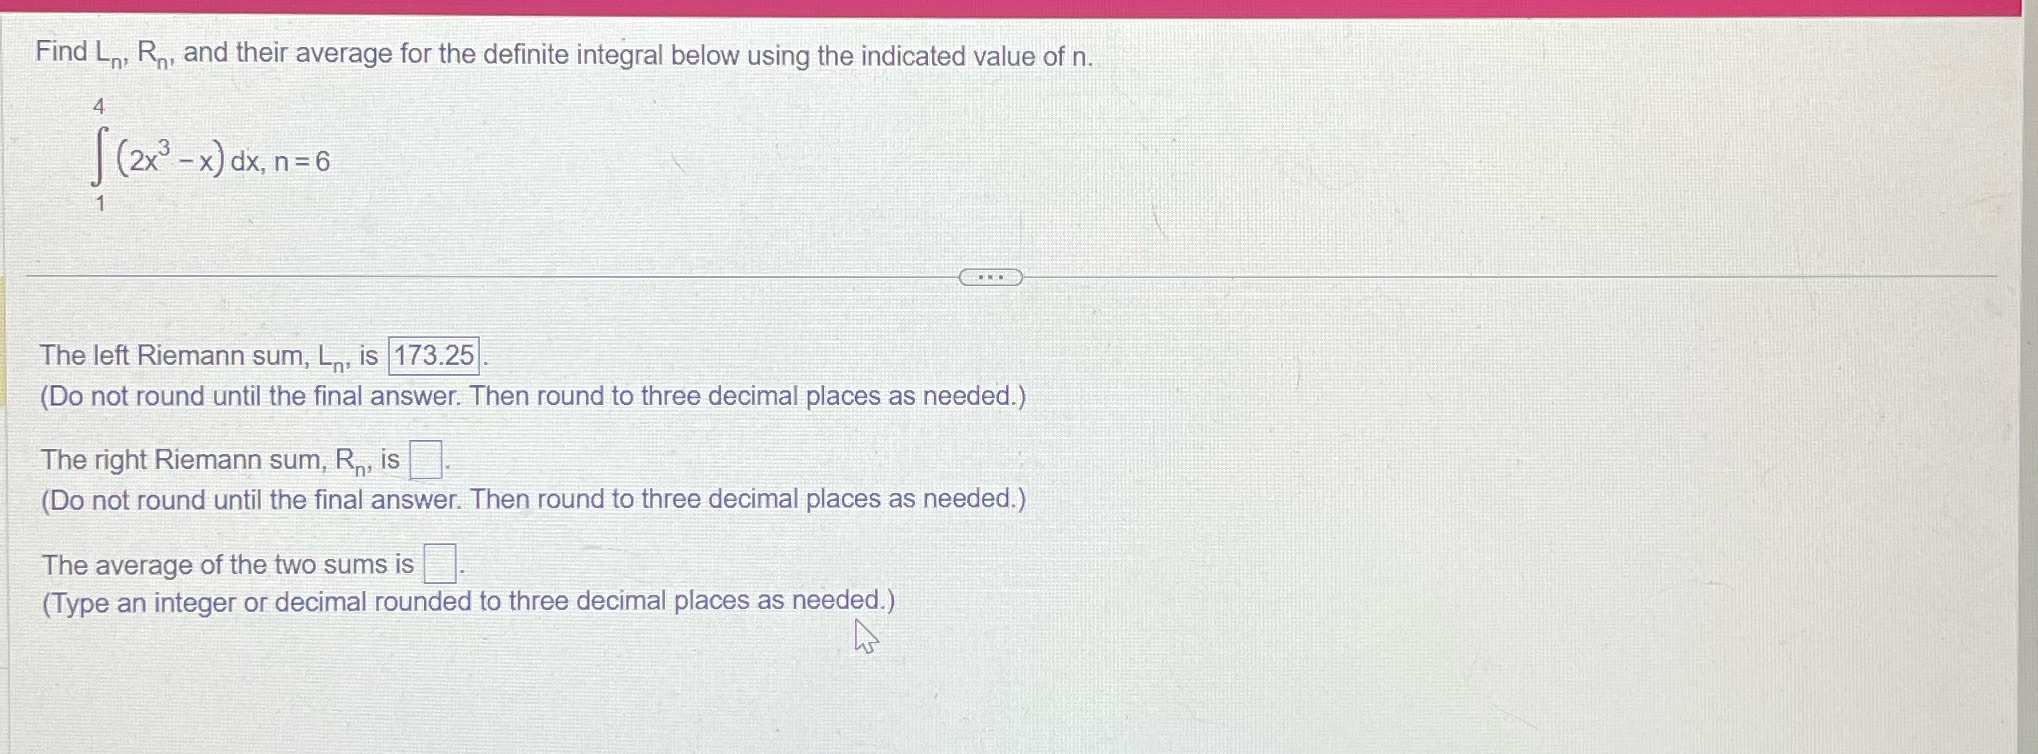Click the rounding instruction under the right sum
Viewport: 2038px width, 754px height.
click(534, 501)
